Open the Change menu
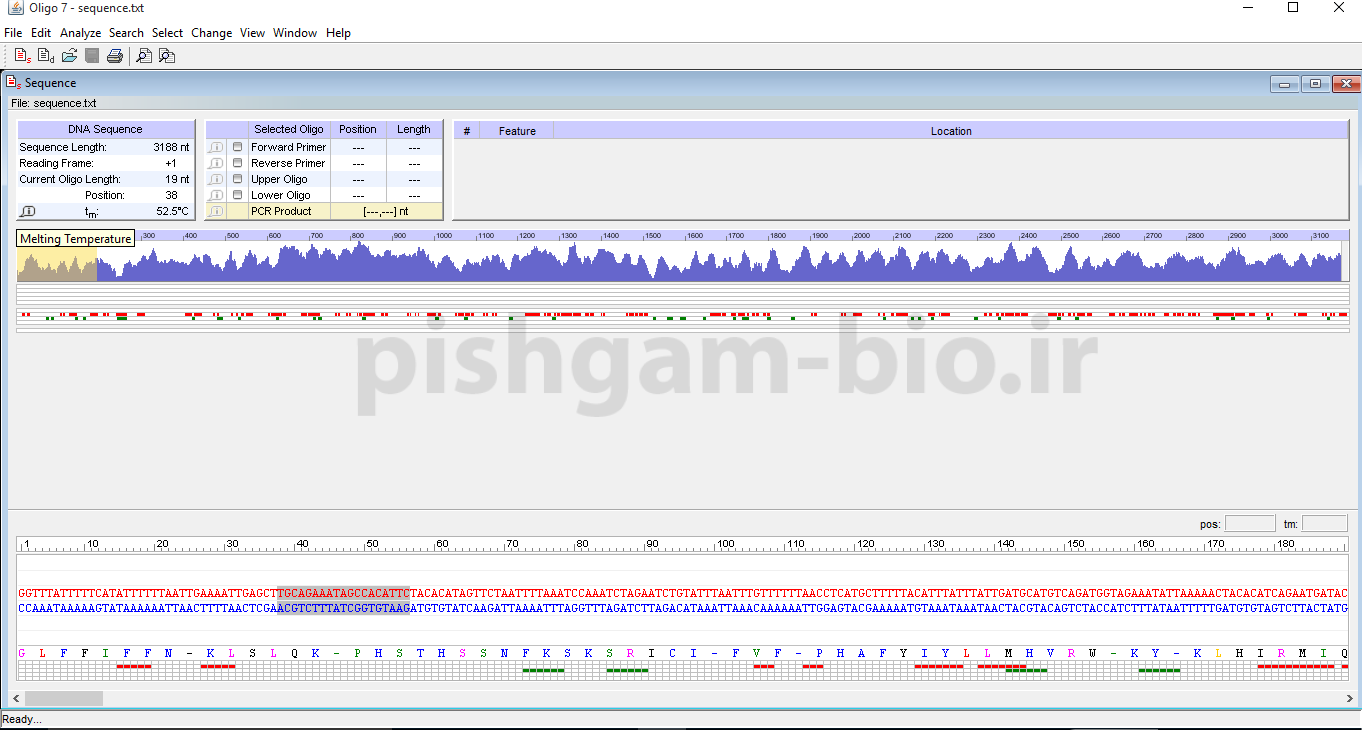This screenshot has height=730, width=1362. coord(211,33)
